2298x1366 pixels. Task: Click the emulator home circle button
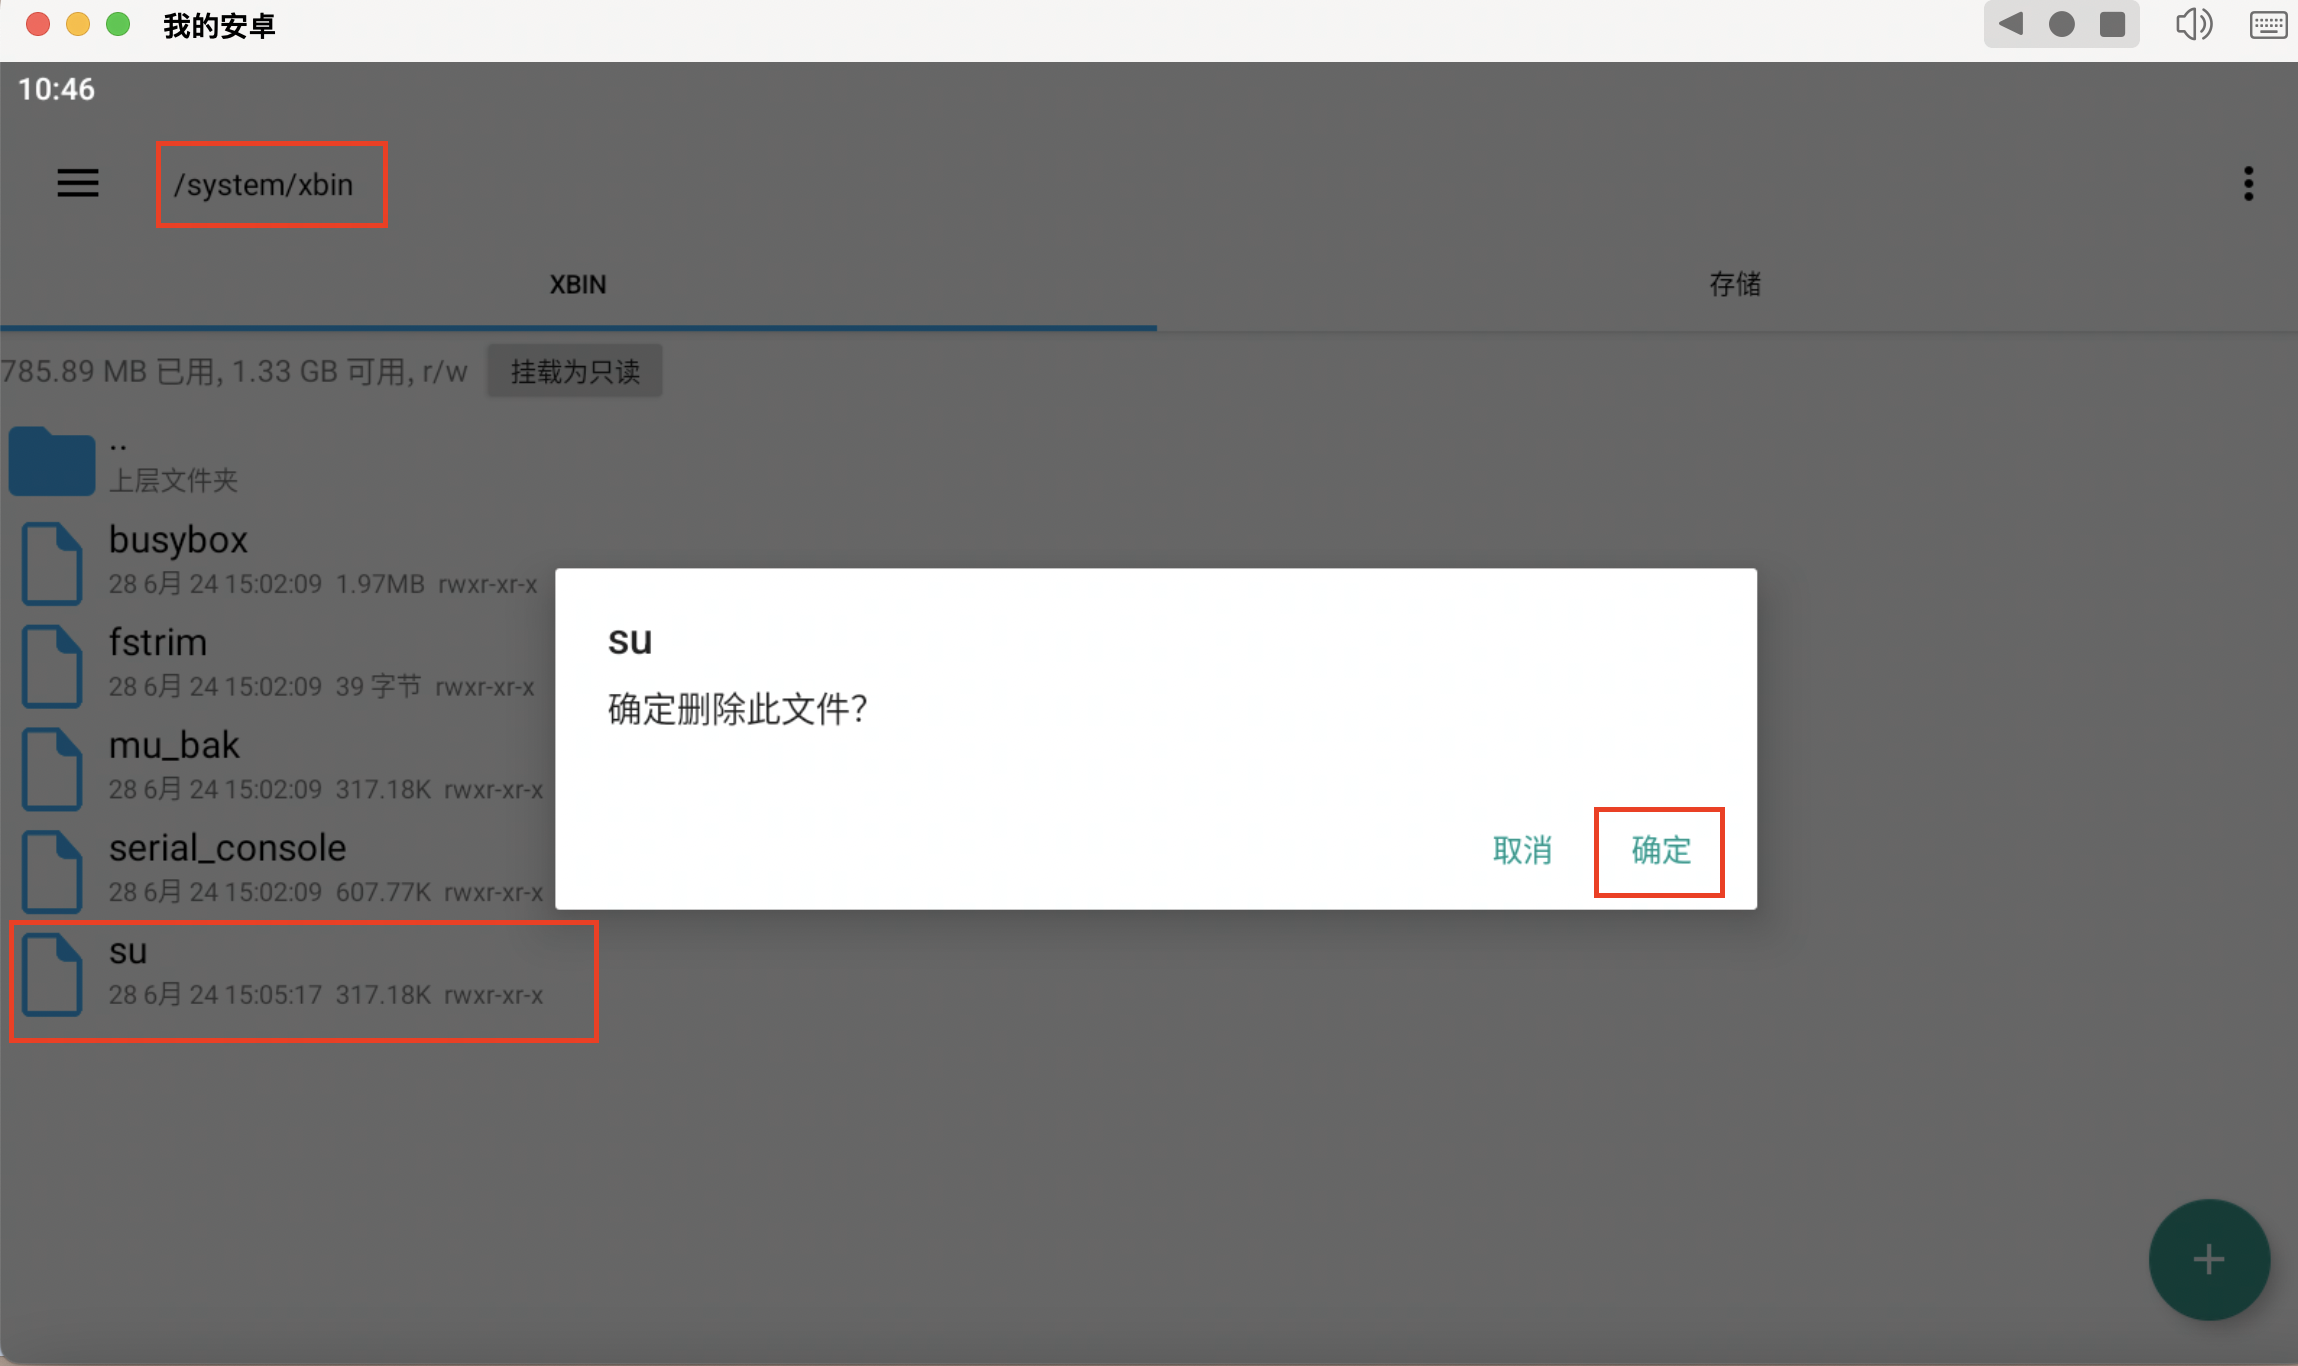pos(2061,24)
